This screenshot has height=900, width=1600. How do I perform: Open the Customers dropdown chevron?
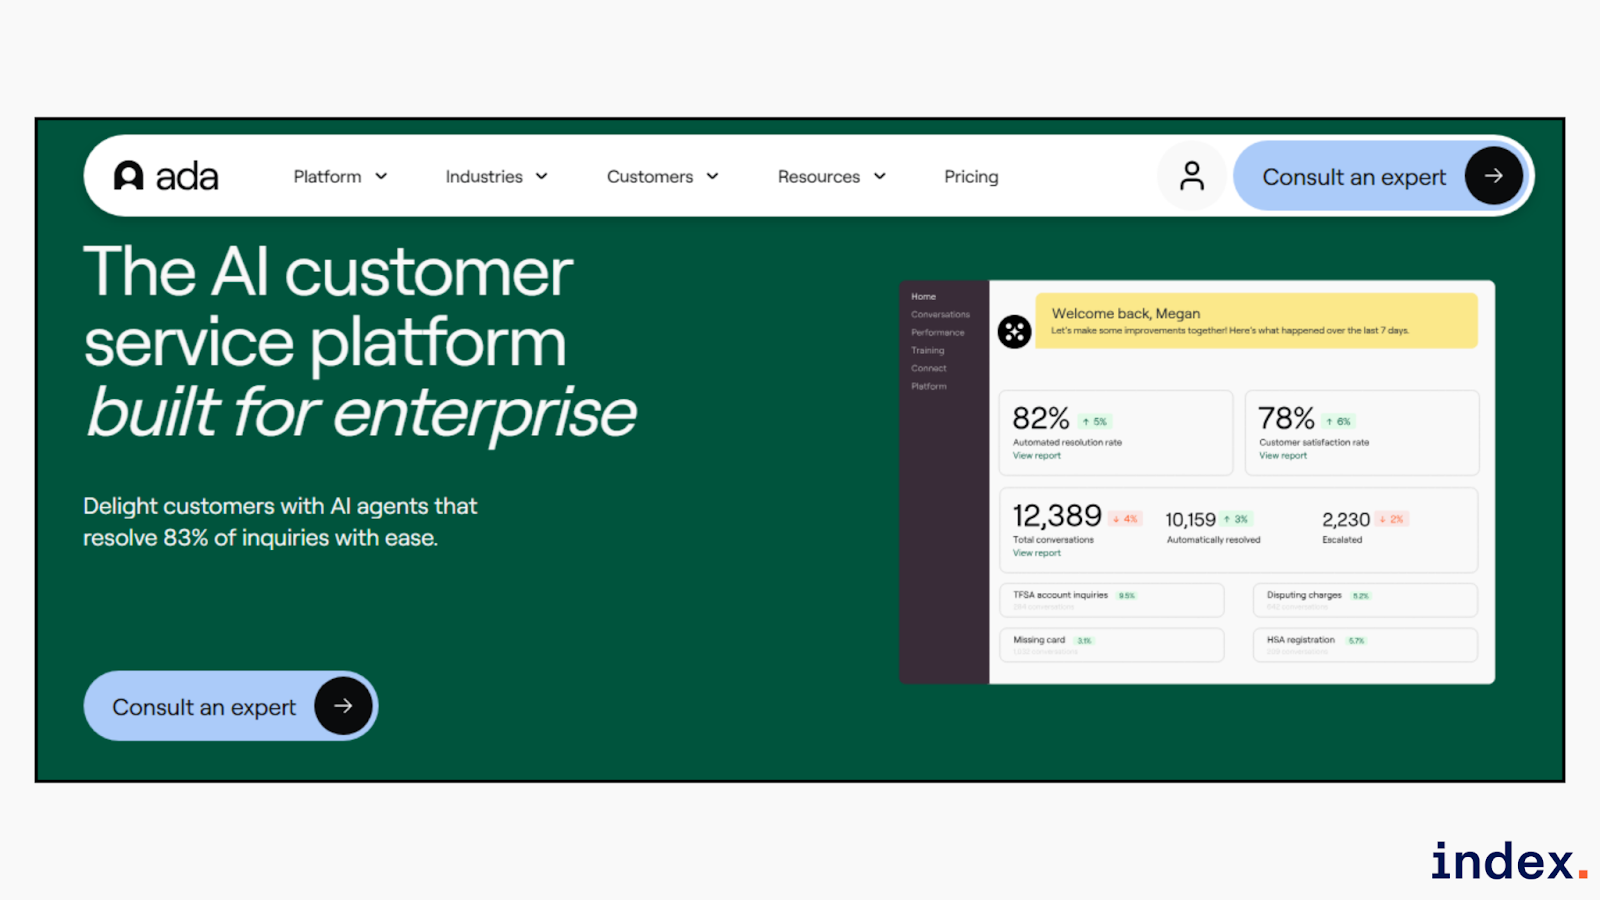pyautogui.click(x=713, y=177)
